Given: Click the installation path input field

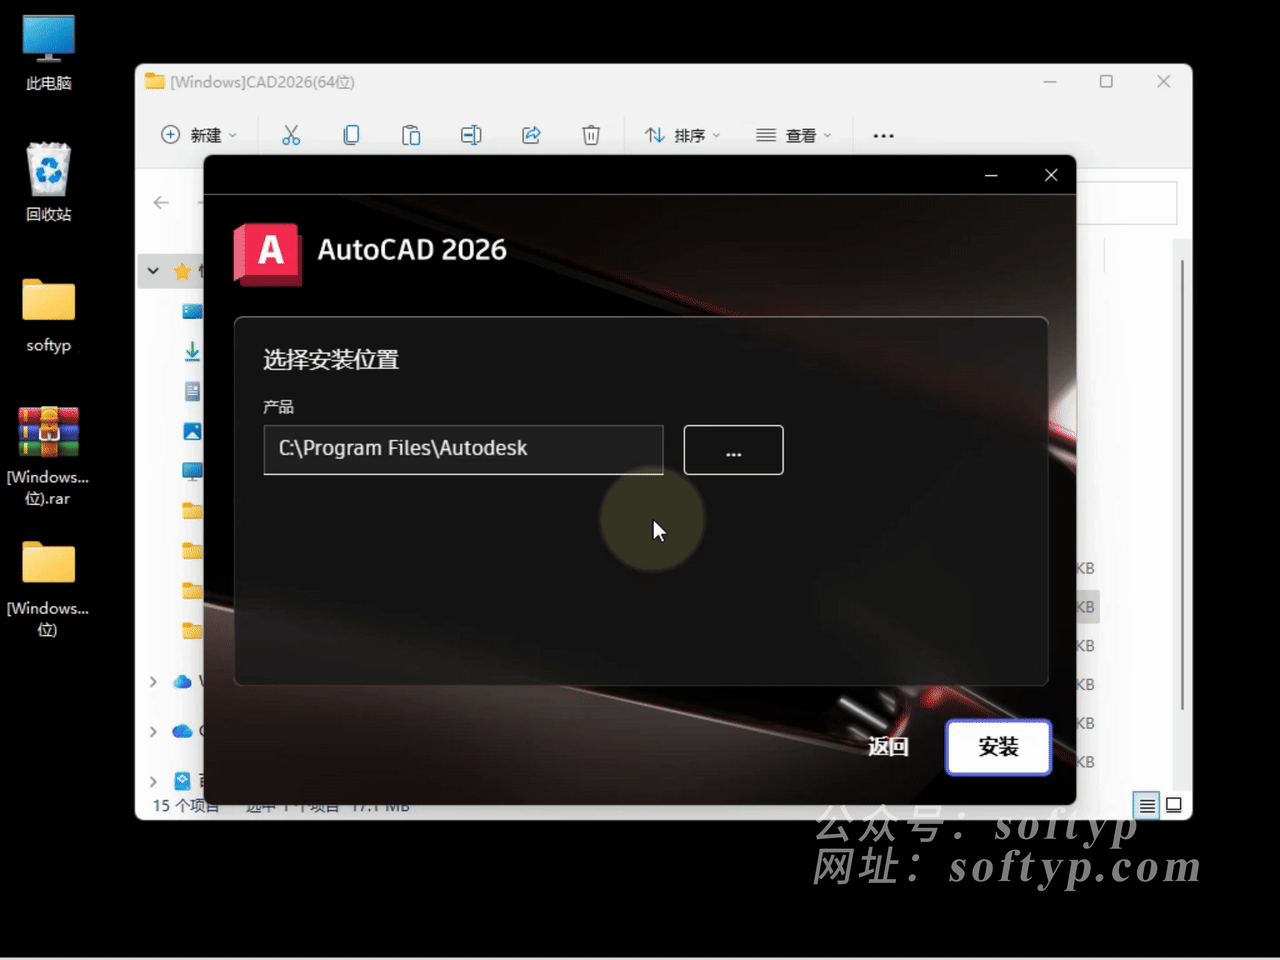Looking at the screenshot, I should tap(462, 450).
